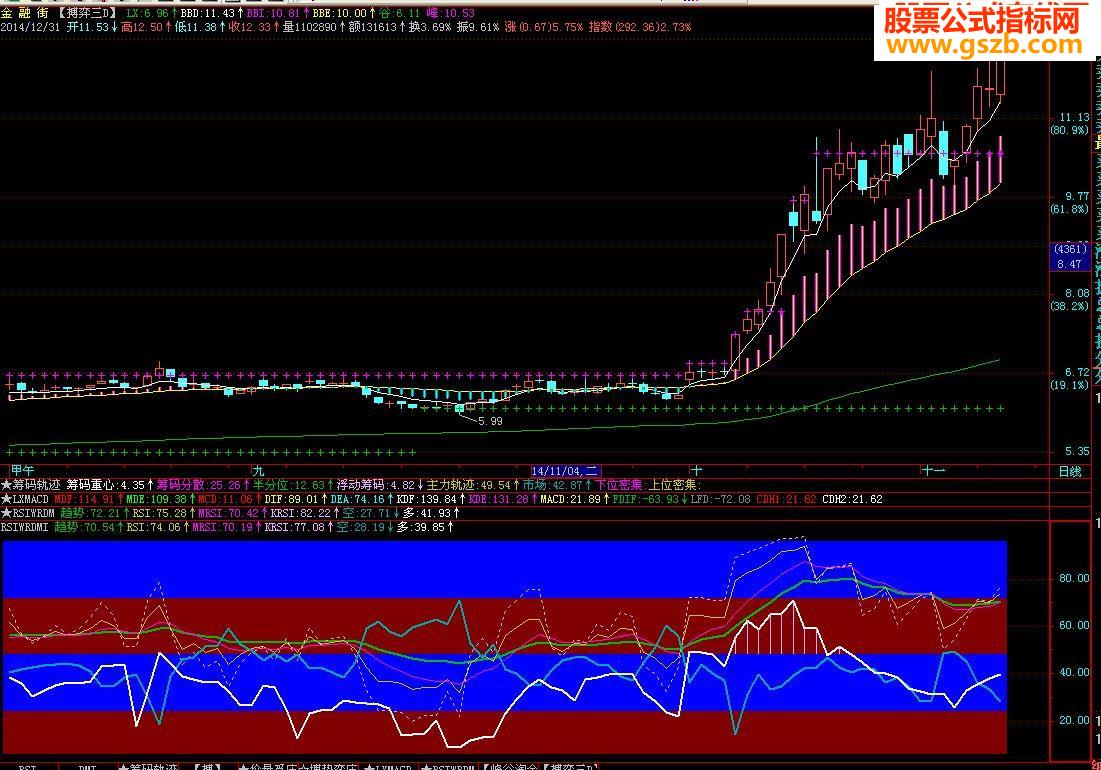
Task: Switch to the ★LXMACD tab in the bottom bar
Action: [x=388, y=767]
